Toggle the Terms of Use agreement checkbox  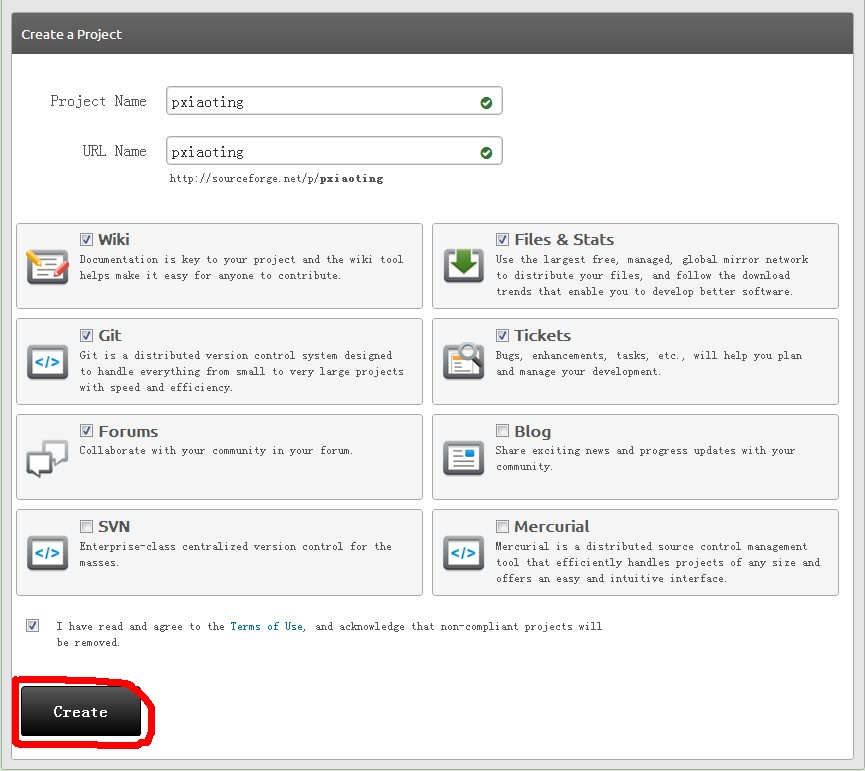tap(33, 625)
